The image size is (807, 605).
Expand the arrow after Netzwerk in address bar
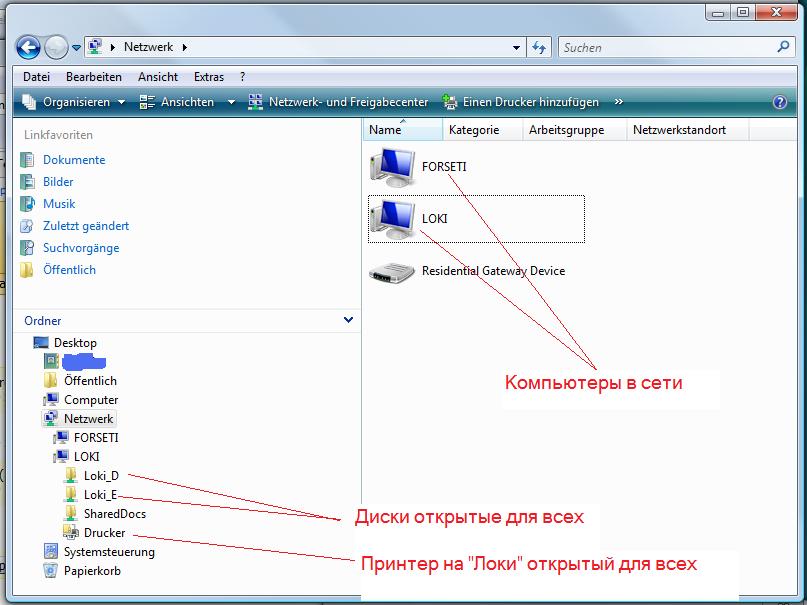tap(185, 47)
